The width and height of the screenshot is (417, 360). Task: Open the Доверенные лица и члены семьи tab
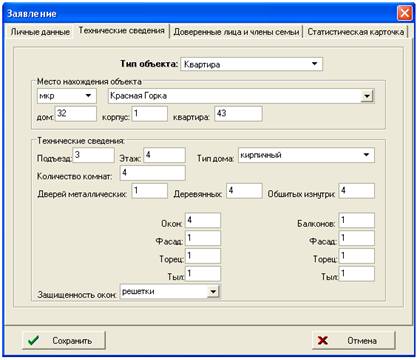point(236,32)
